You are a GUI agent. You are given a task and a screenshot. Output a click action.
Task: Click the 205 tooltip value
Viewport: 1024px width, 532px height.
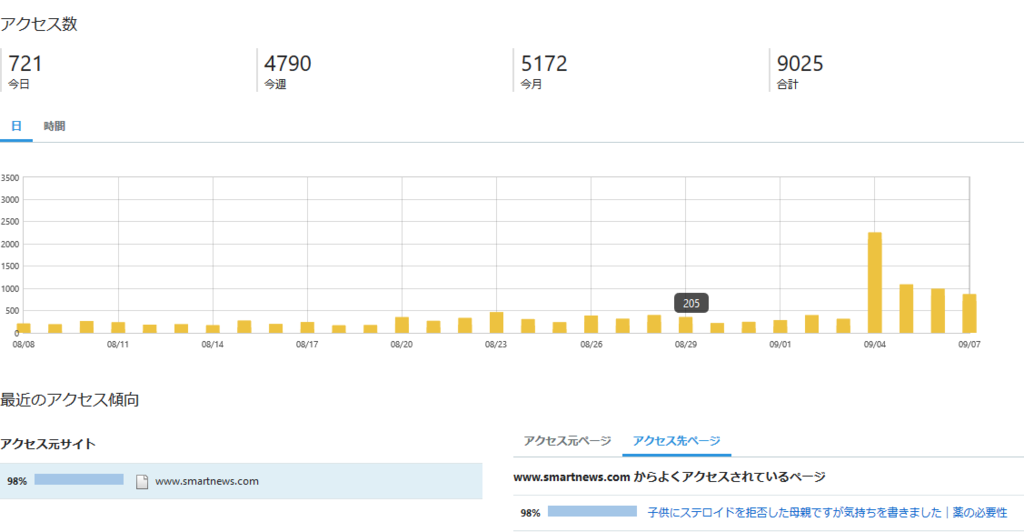(x=691, y=304)
